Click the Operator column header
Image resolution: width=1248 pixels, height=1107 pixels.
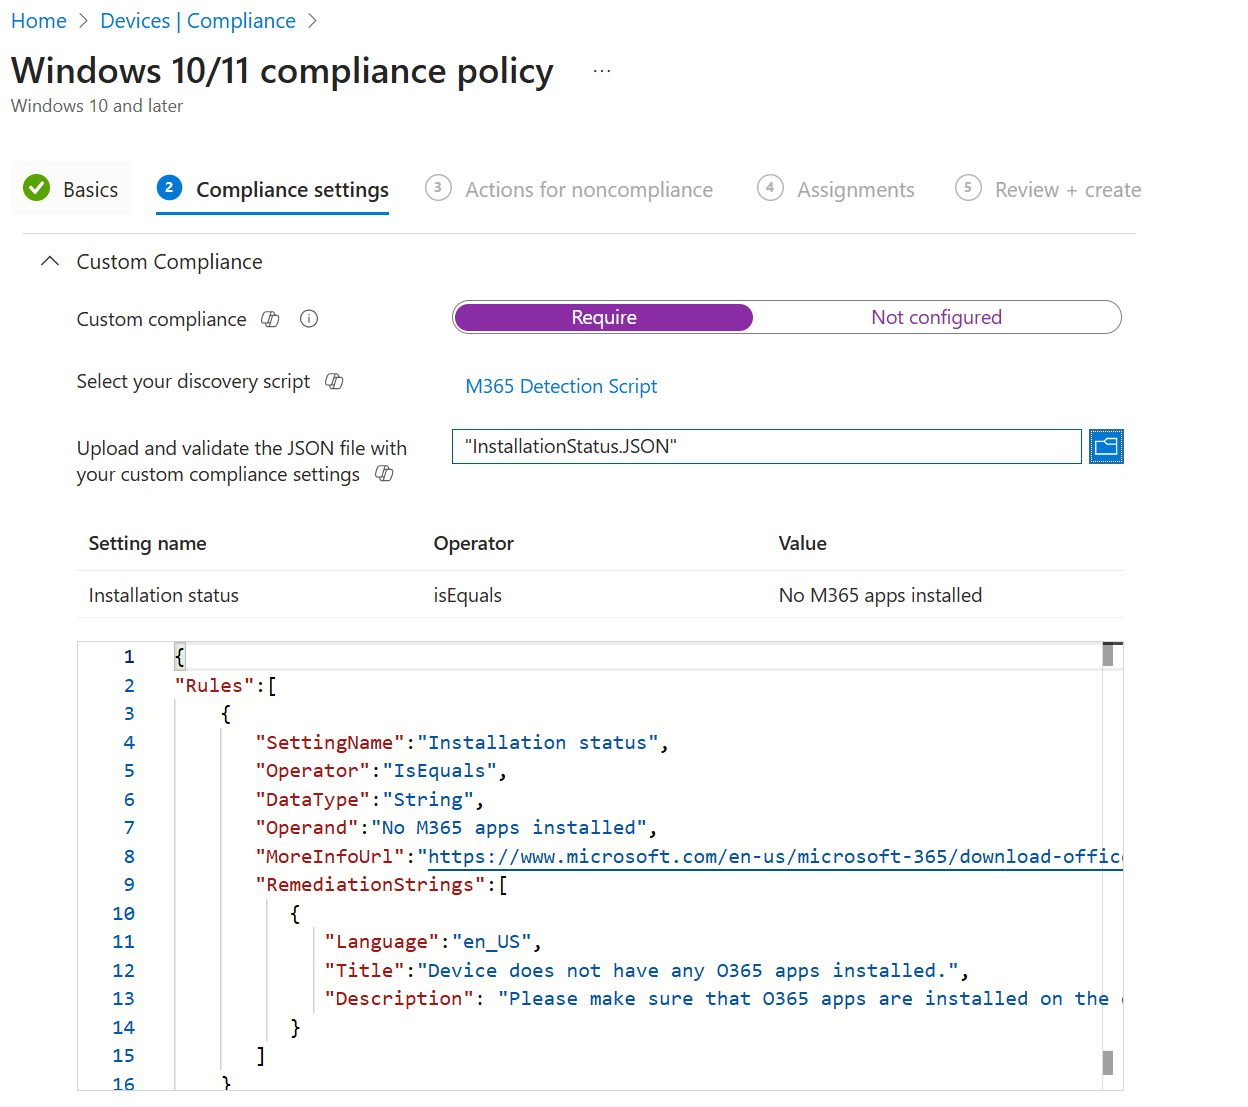point(473,543)
